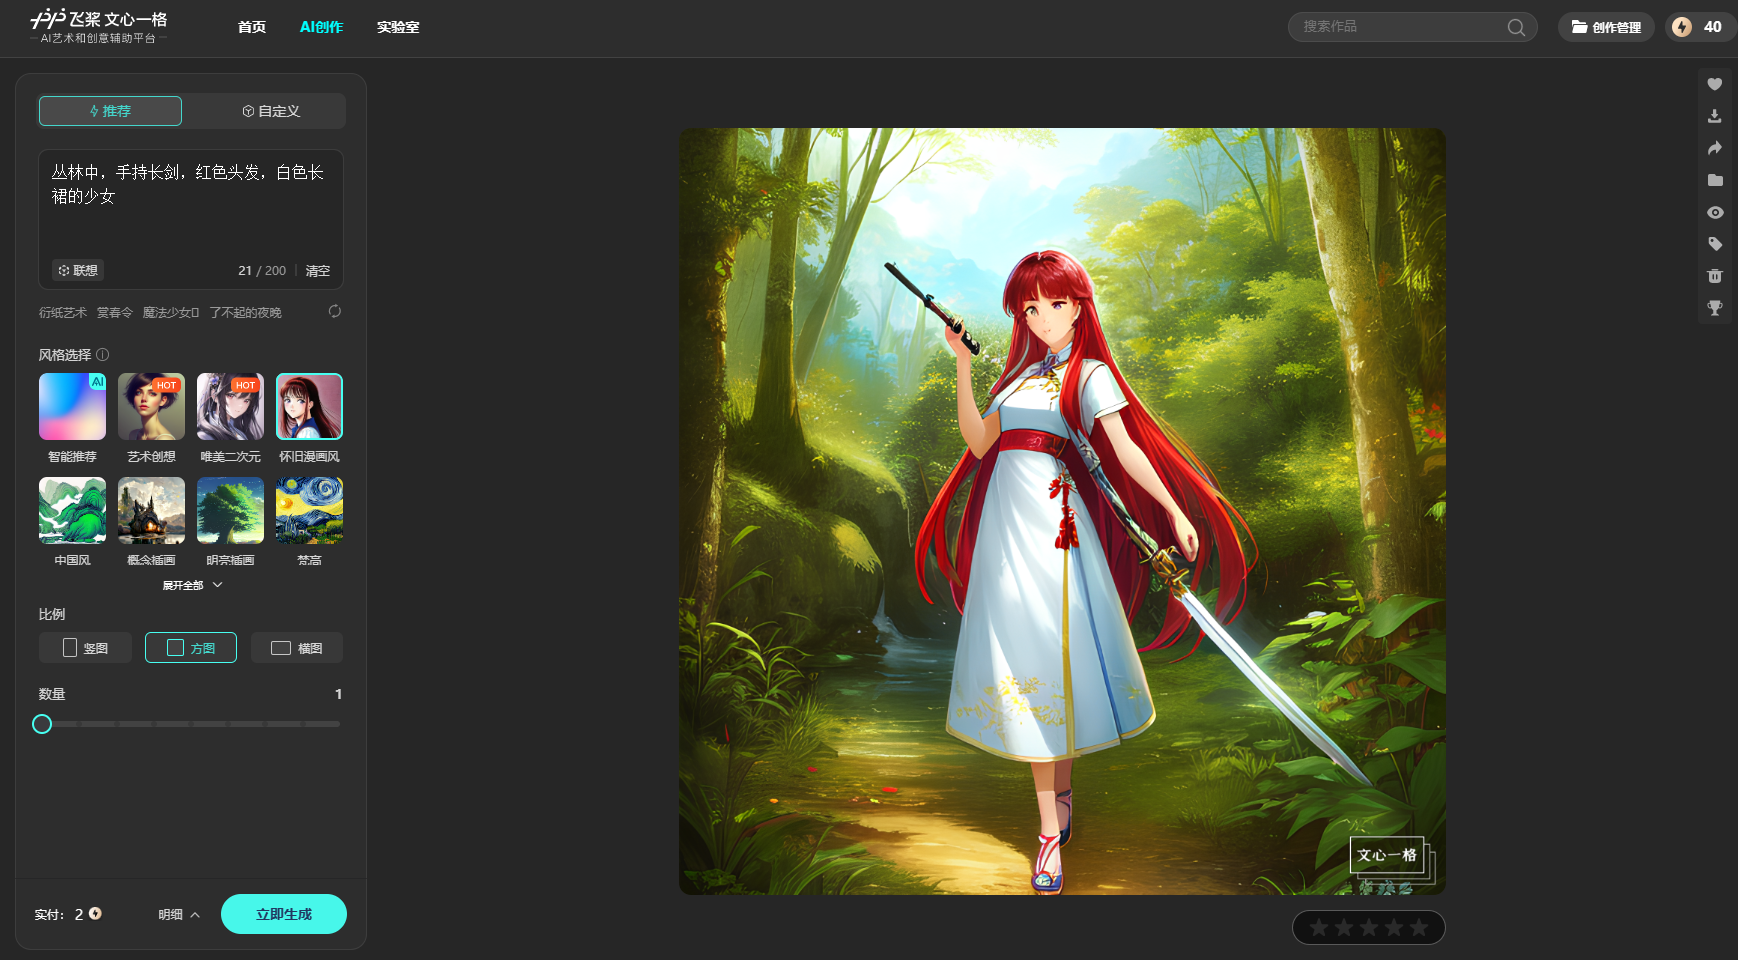
Task: Add the 衍纸艺术 keyword suggestion
Action: (x=63, y=312)
